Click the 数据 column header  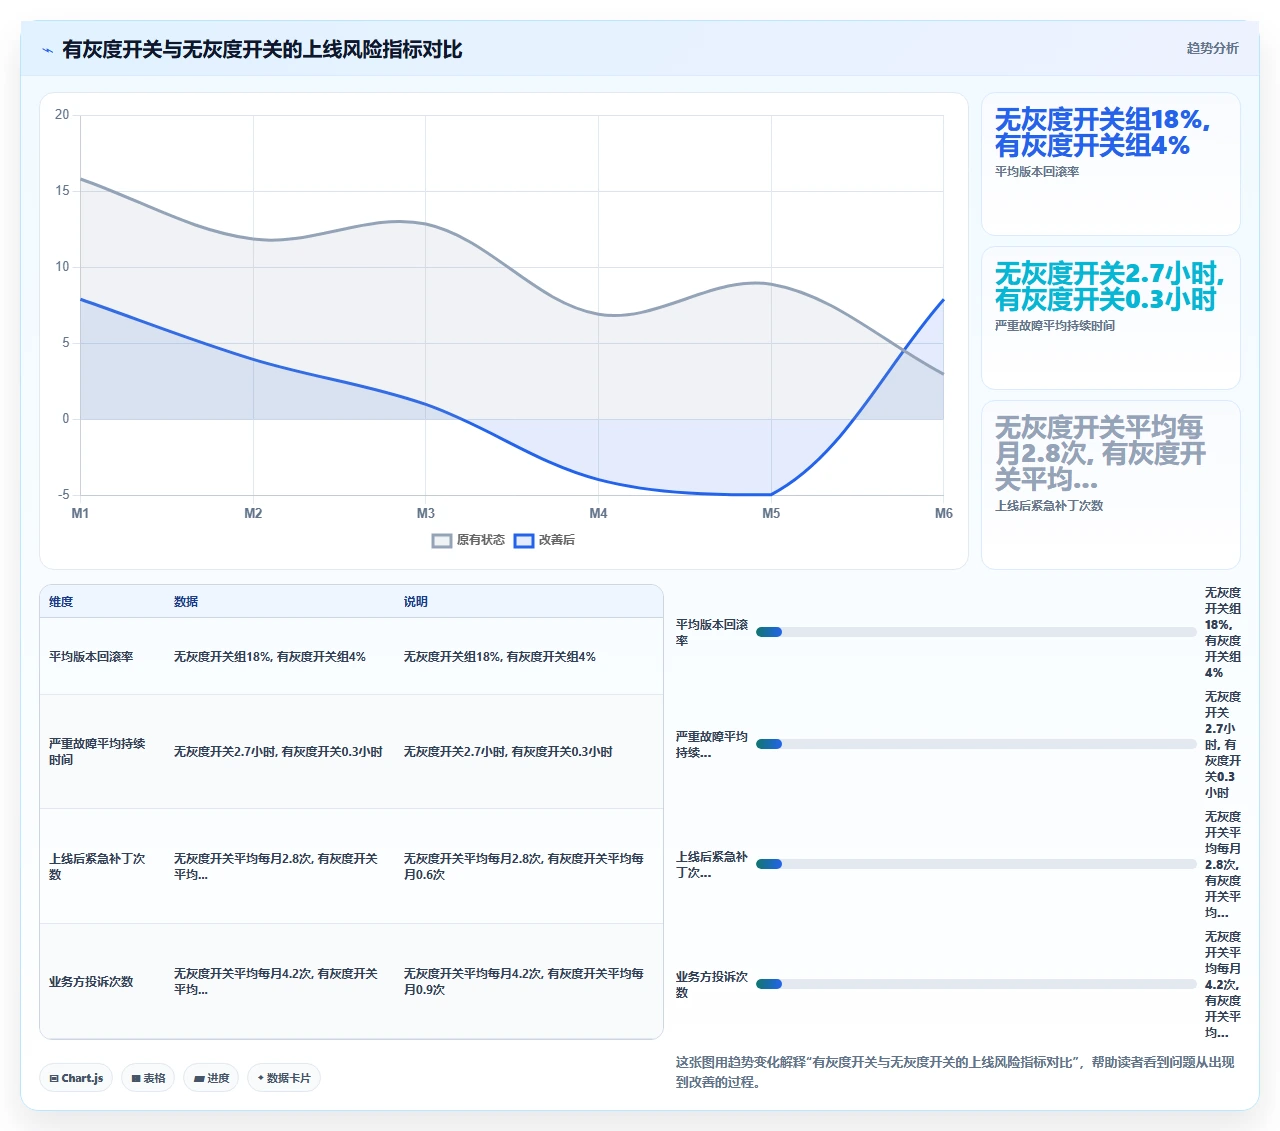coord(186,602)
